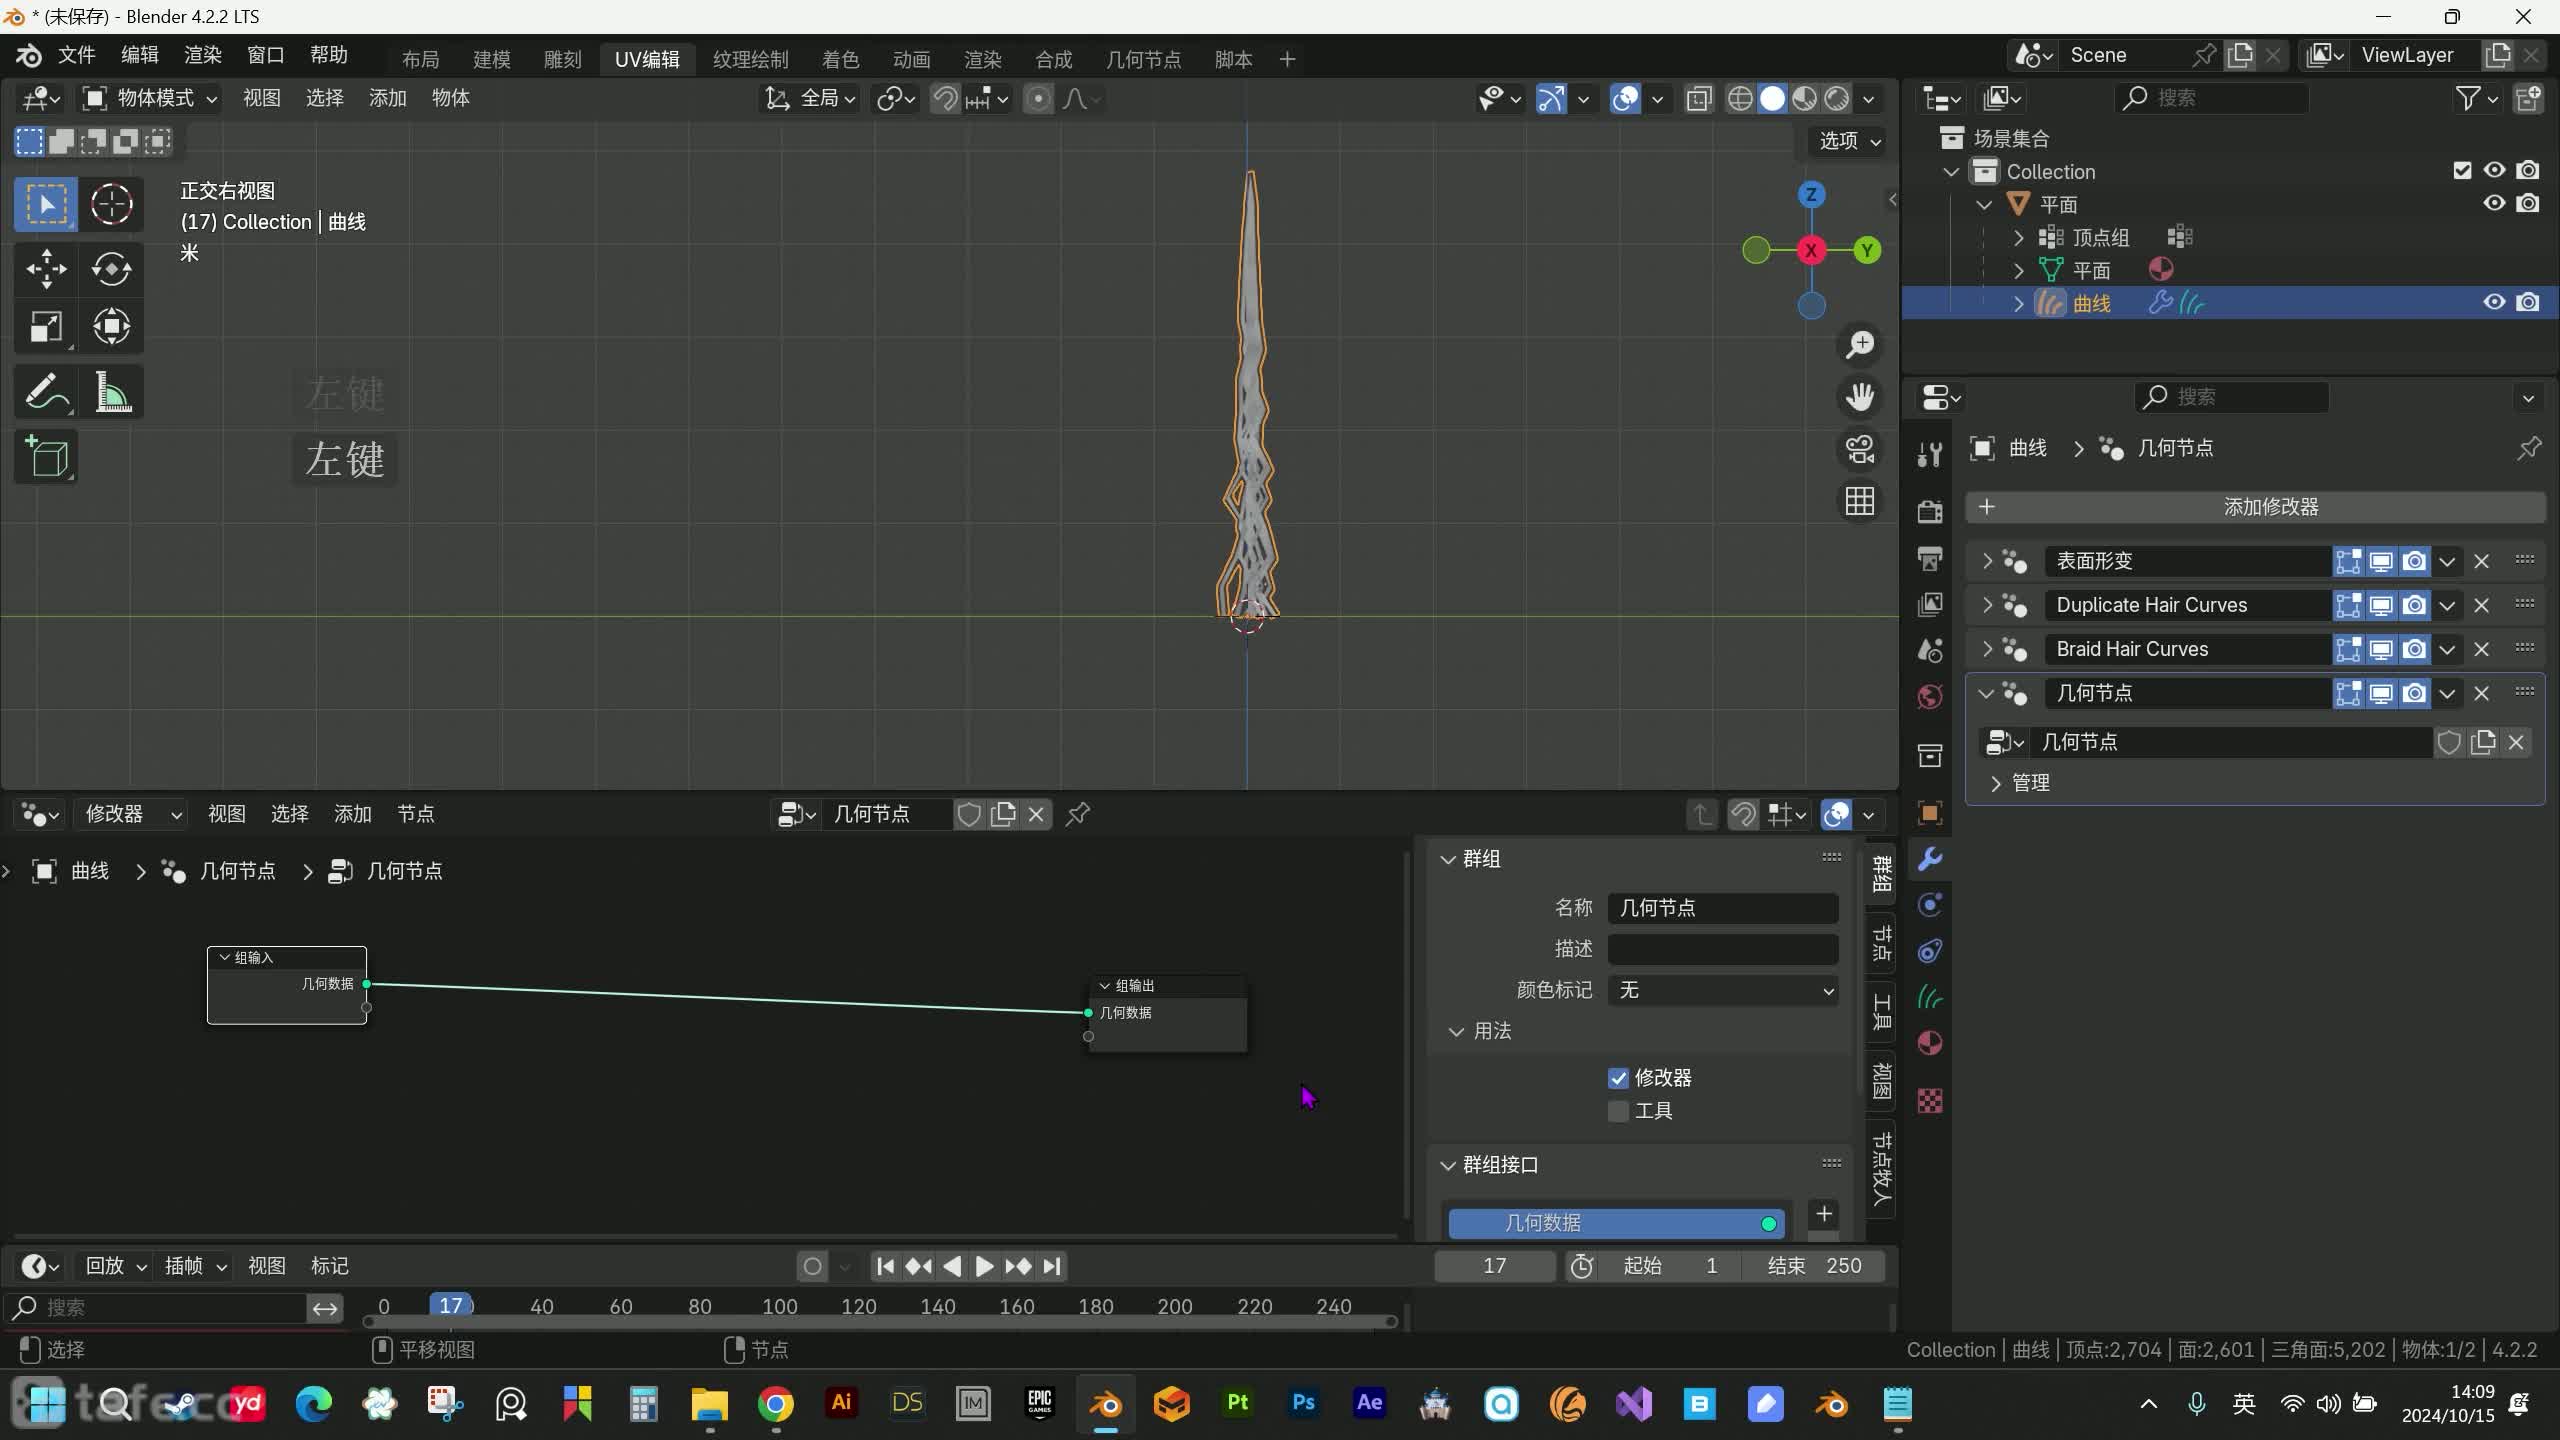The width and height of the screenshot is (2560, 1440).
Task: Toggle viewport visibility of 平面 object
Action: (2494, 203)
